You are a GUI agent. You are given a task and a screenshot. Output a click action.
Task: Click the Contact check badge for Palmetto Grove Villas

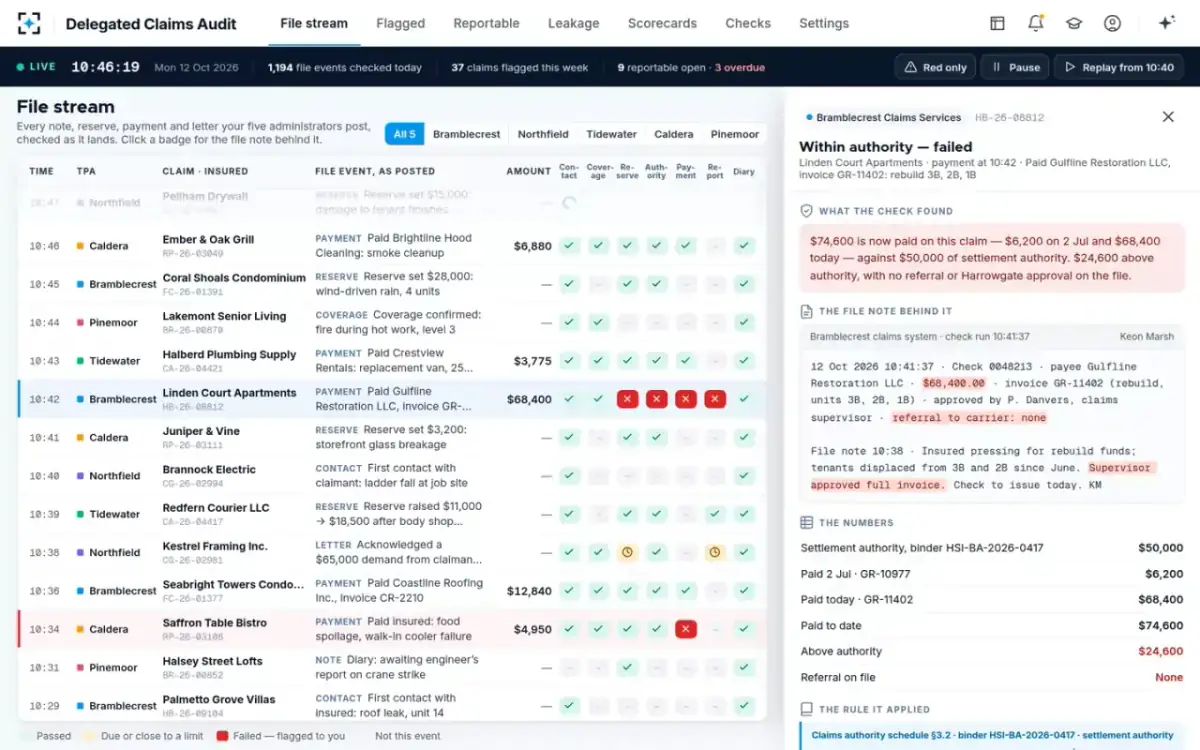[x=569, y=705]
